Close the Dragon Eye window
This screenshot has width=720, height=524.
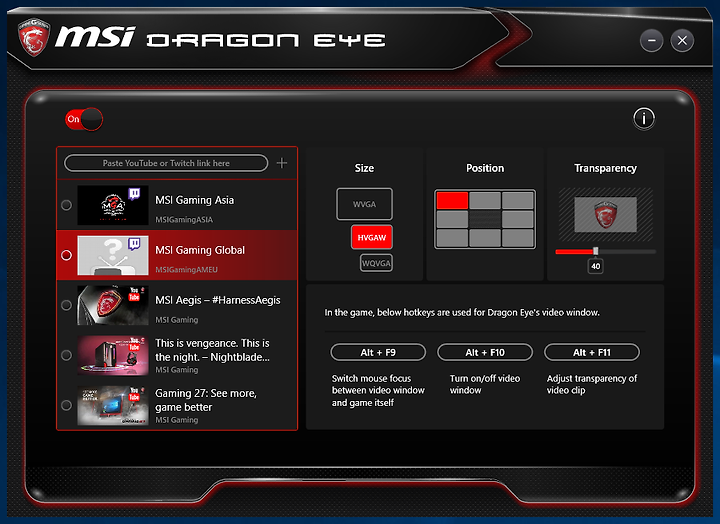pos(682,40)
